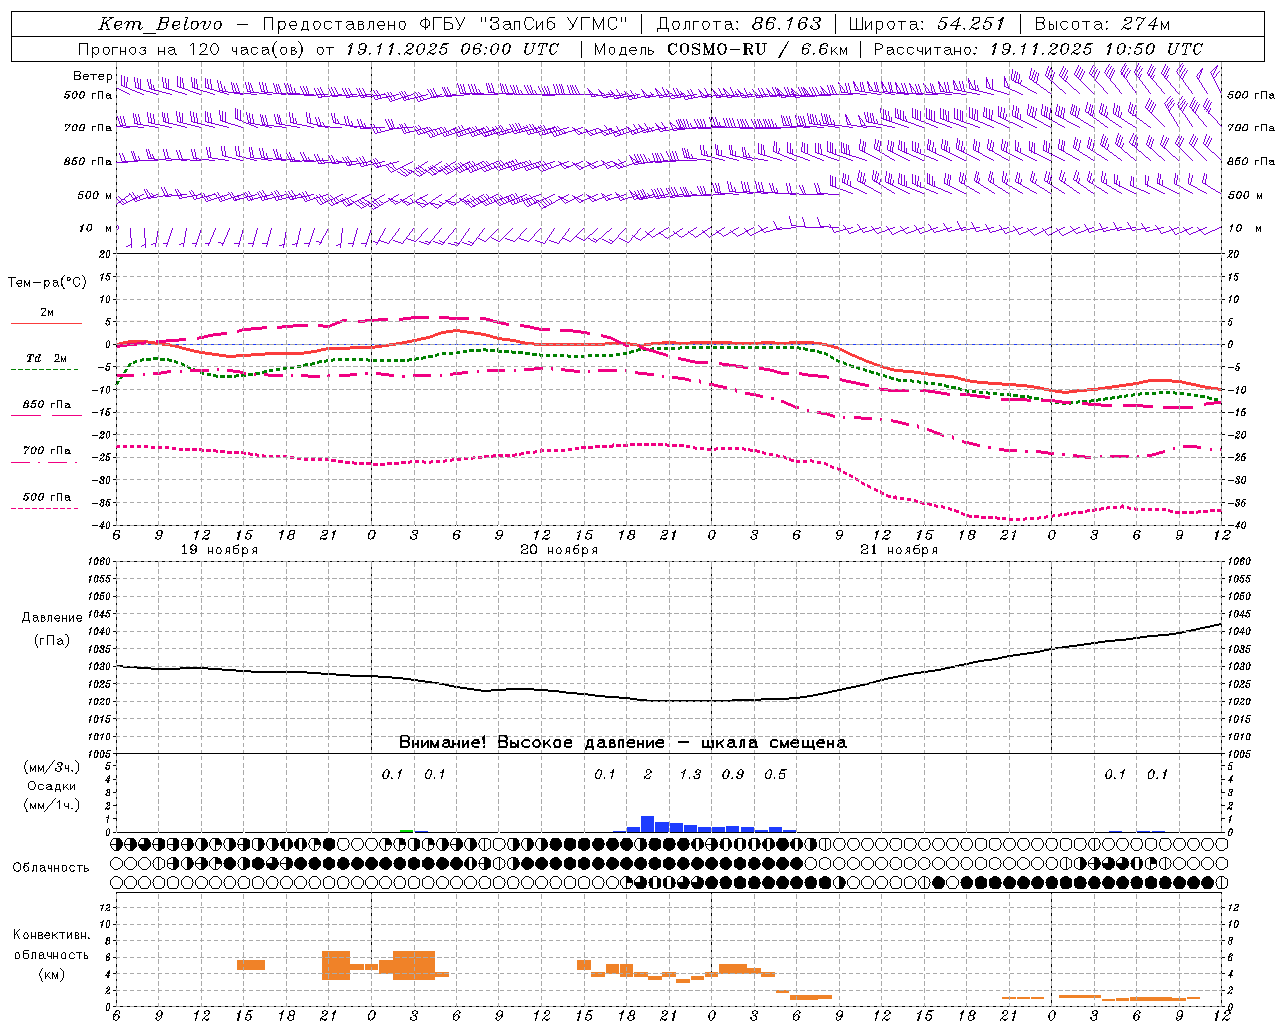Click the Осадки precipitation label

coord(51,786)
